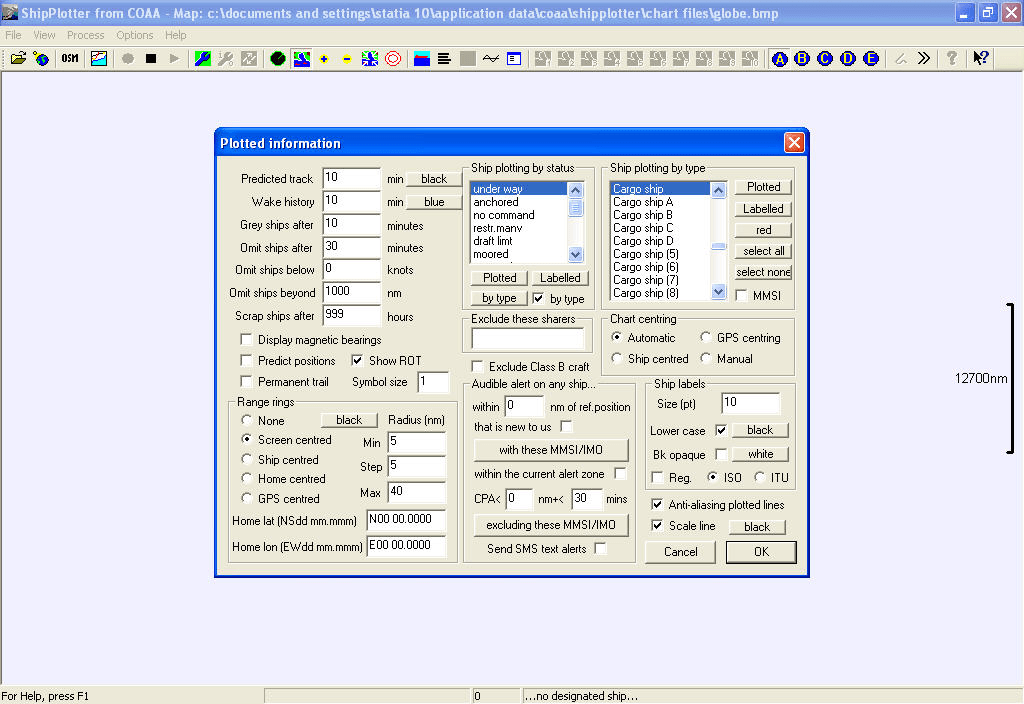Click the yellow plus zoom in icon
The height and width of the screenshot is (704, 1024).
[324, 59]
